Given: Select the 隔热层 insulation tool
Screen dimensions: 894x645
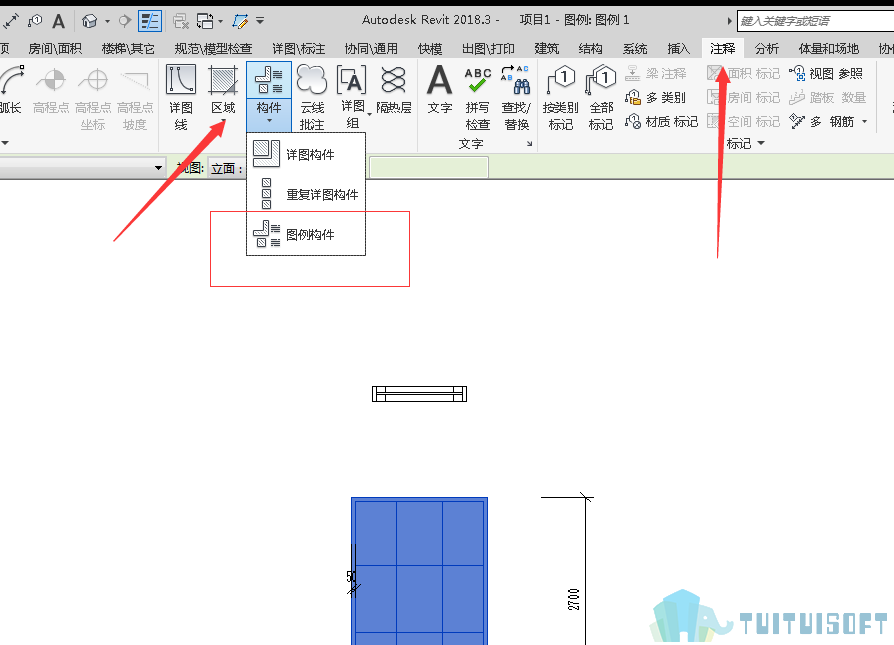Looking at the screenshot, I should coord(393,90).
